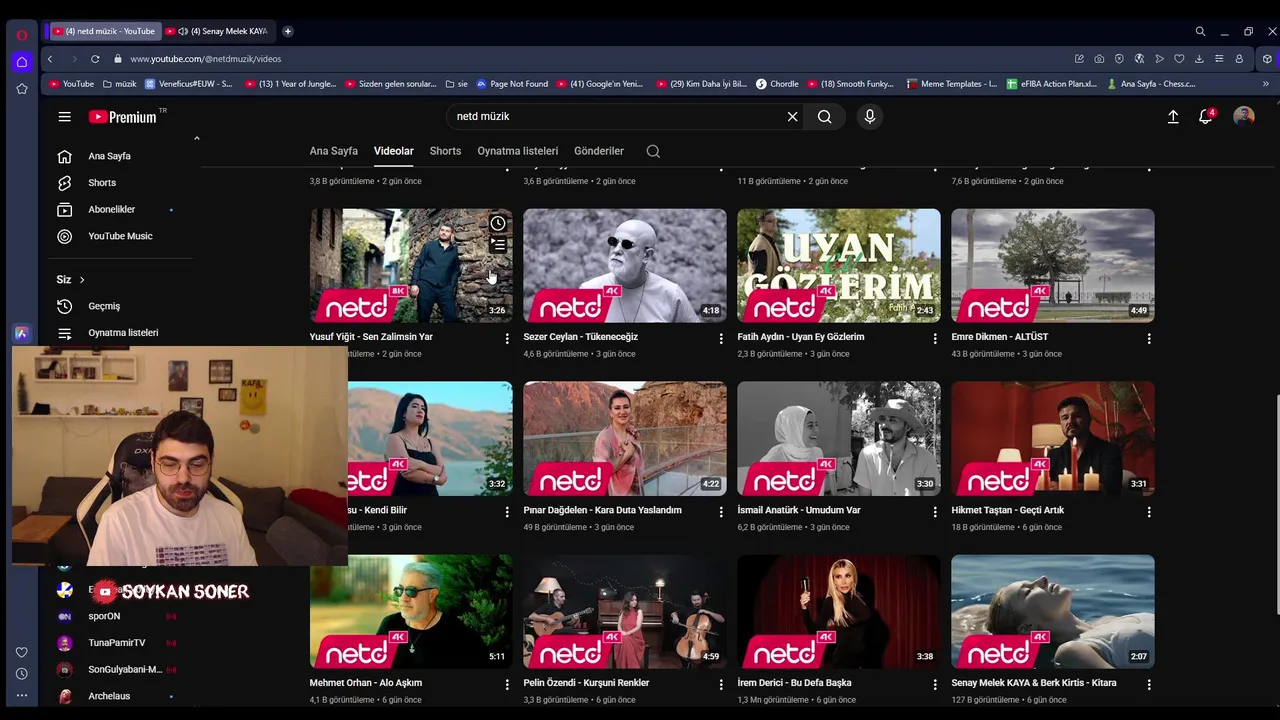The height and width of the screenshot is (720, 1280).
Task: Open the Opera sidebar three-dots menu
Action: point(22,696)
